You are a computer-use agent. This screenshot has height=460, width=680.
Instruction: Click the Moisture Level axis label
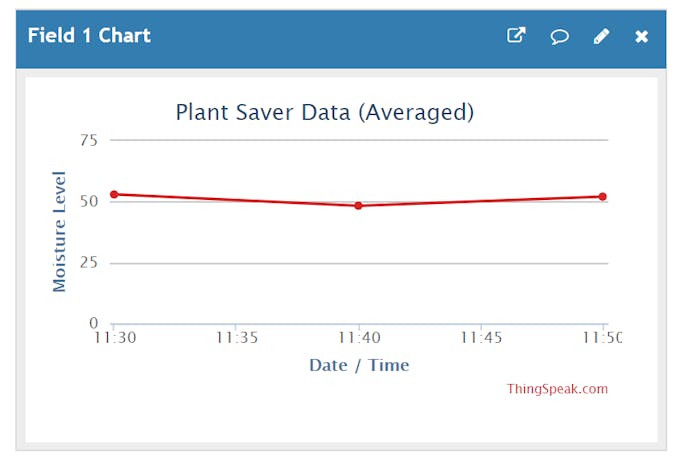[59, 232]
